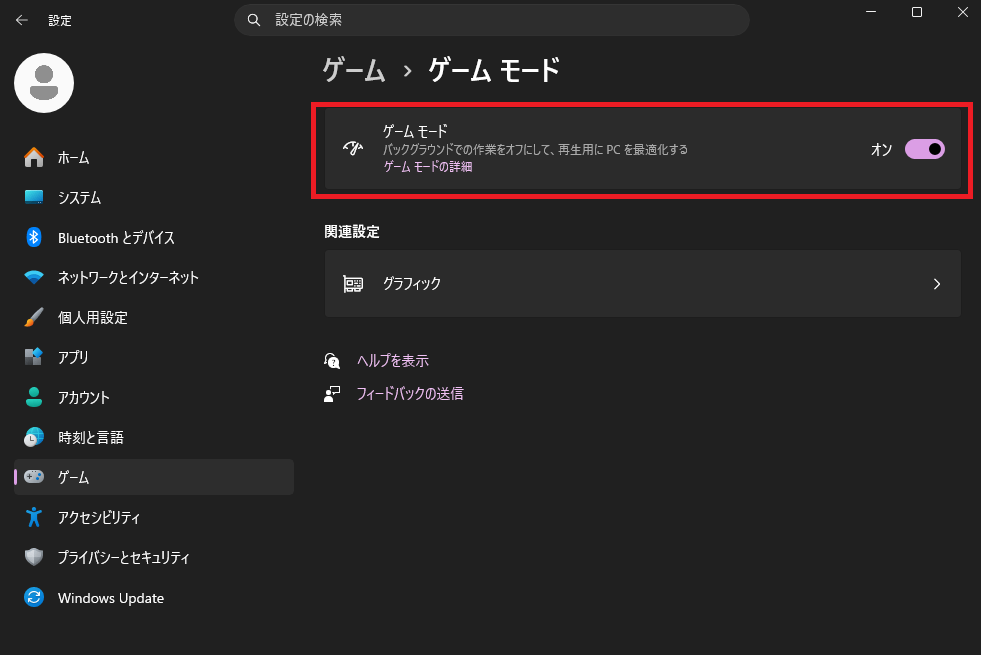
Task: Click the time and language globe icon
Action: (34, 437)
